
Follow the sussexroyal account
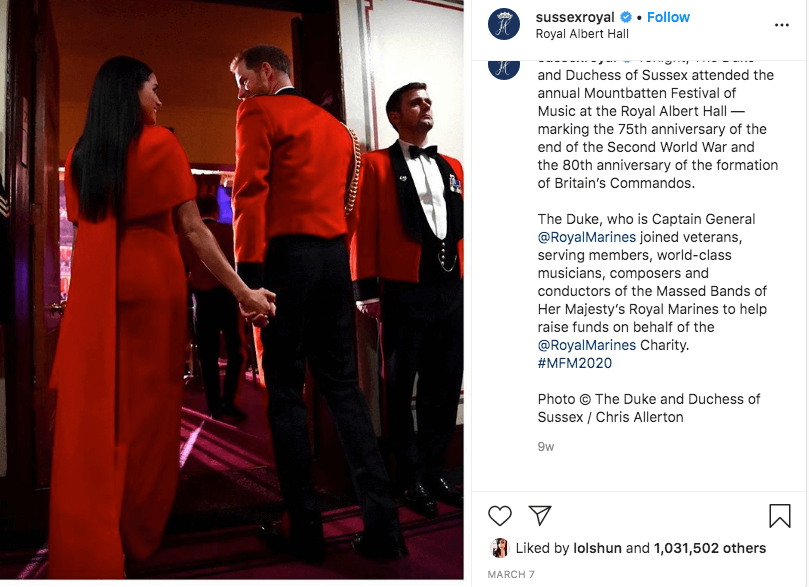(x=668, y=18)
